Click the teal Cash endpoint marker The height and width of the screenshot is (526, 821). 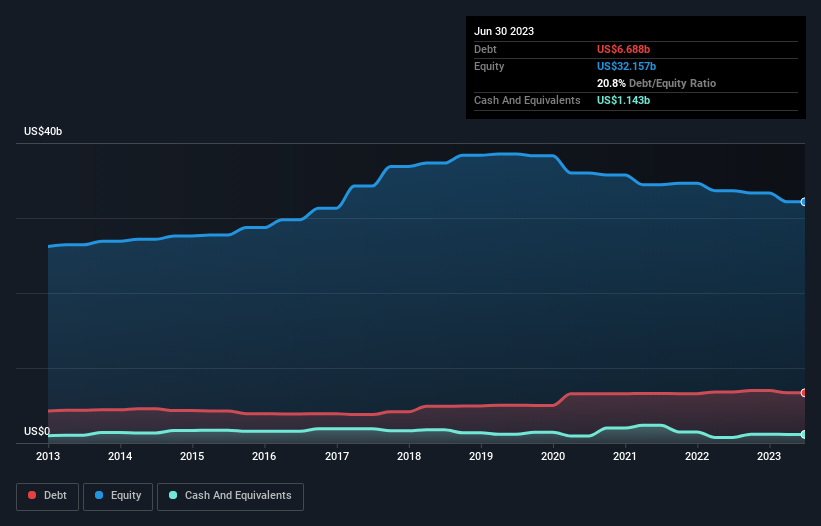coord(804,434)
